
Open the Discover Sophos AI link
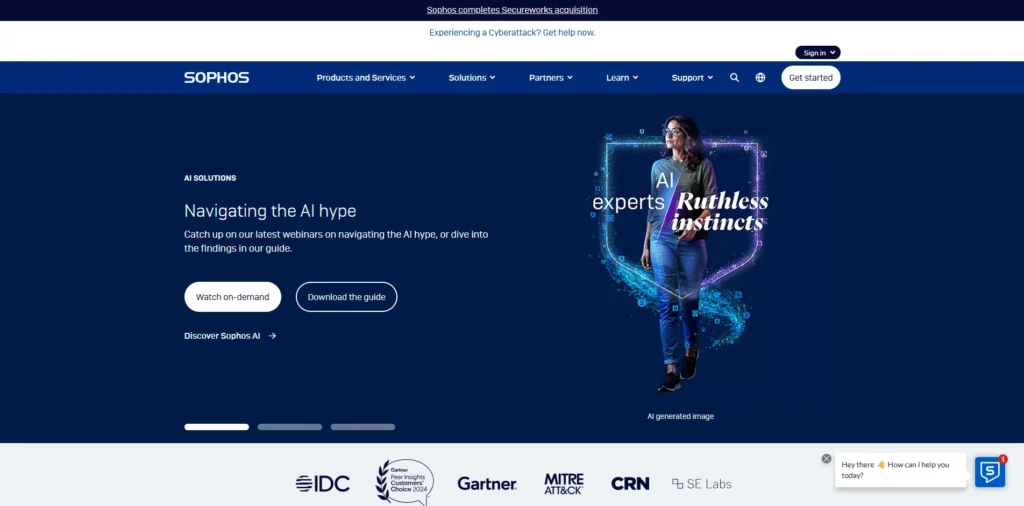coord(230,336)
